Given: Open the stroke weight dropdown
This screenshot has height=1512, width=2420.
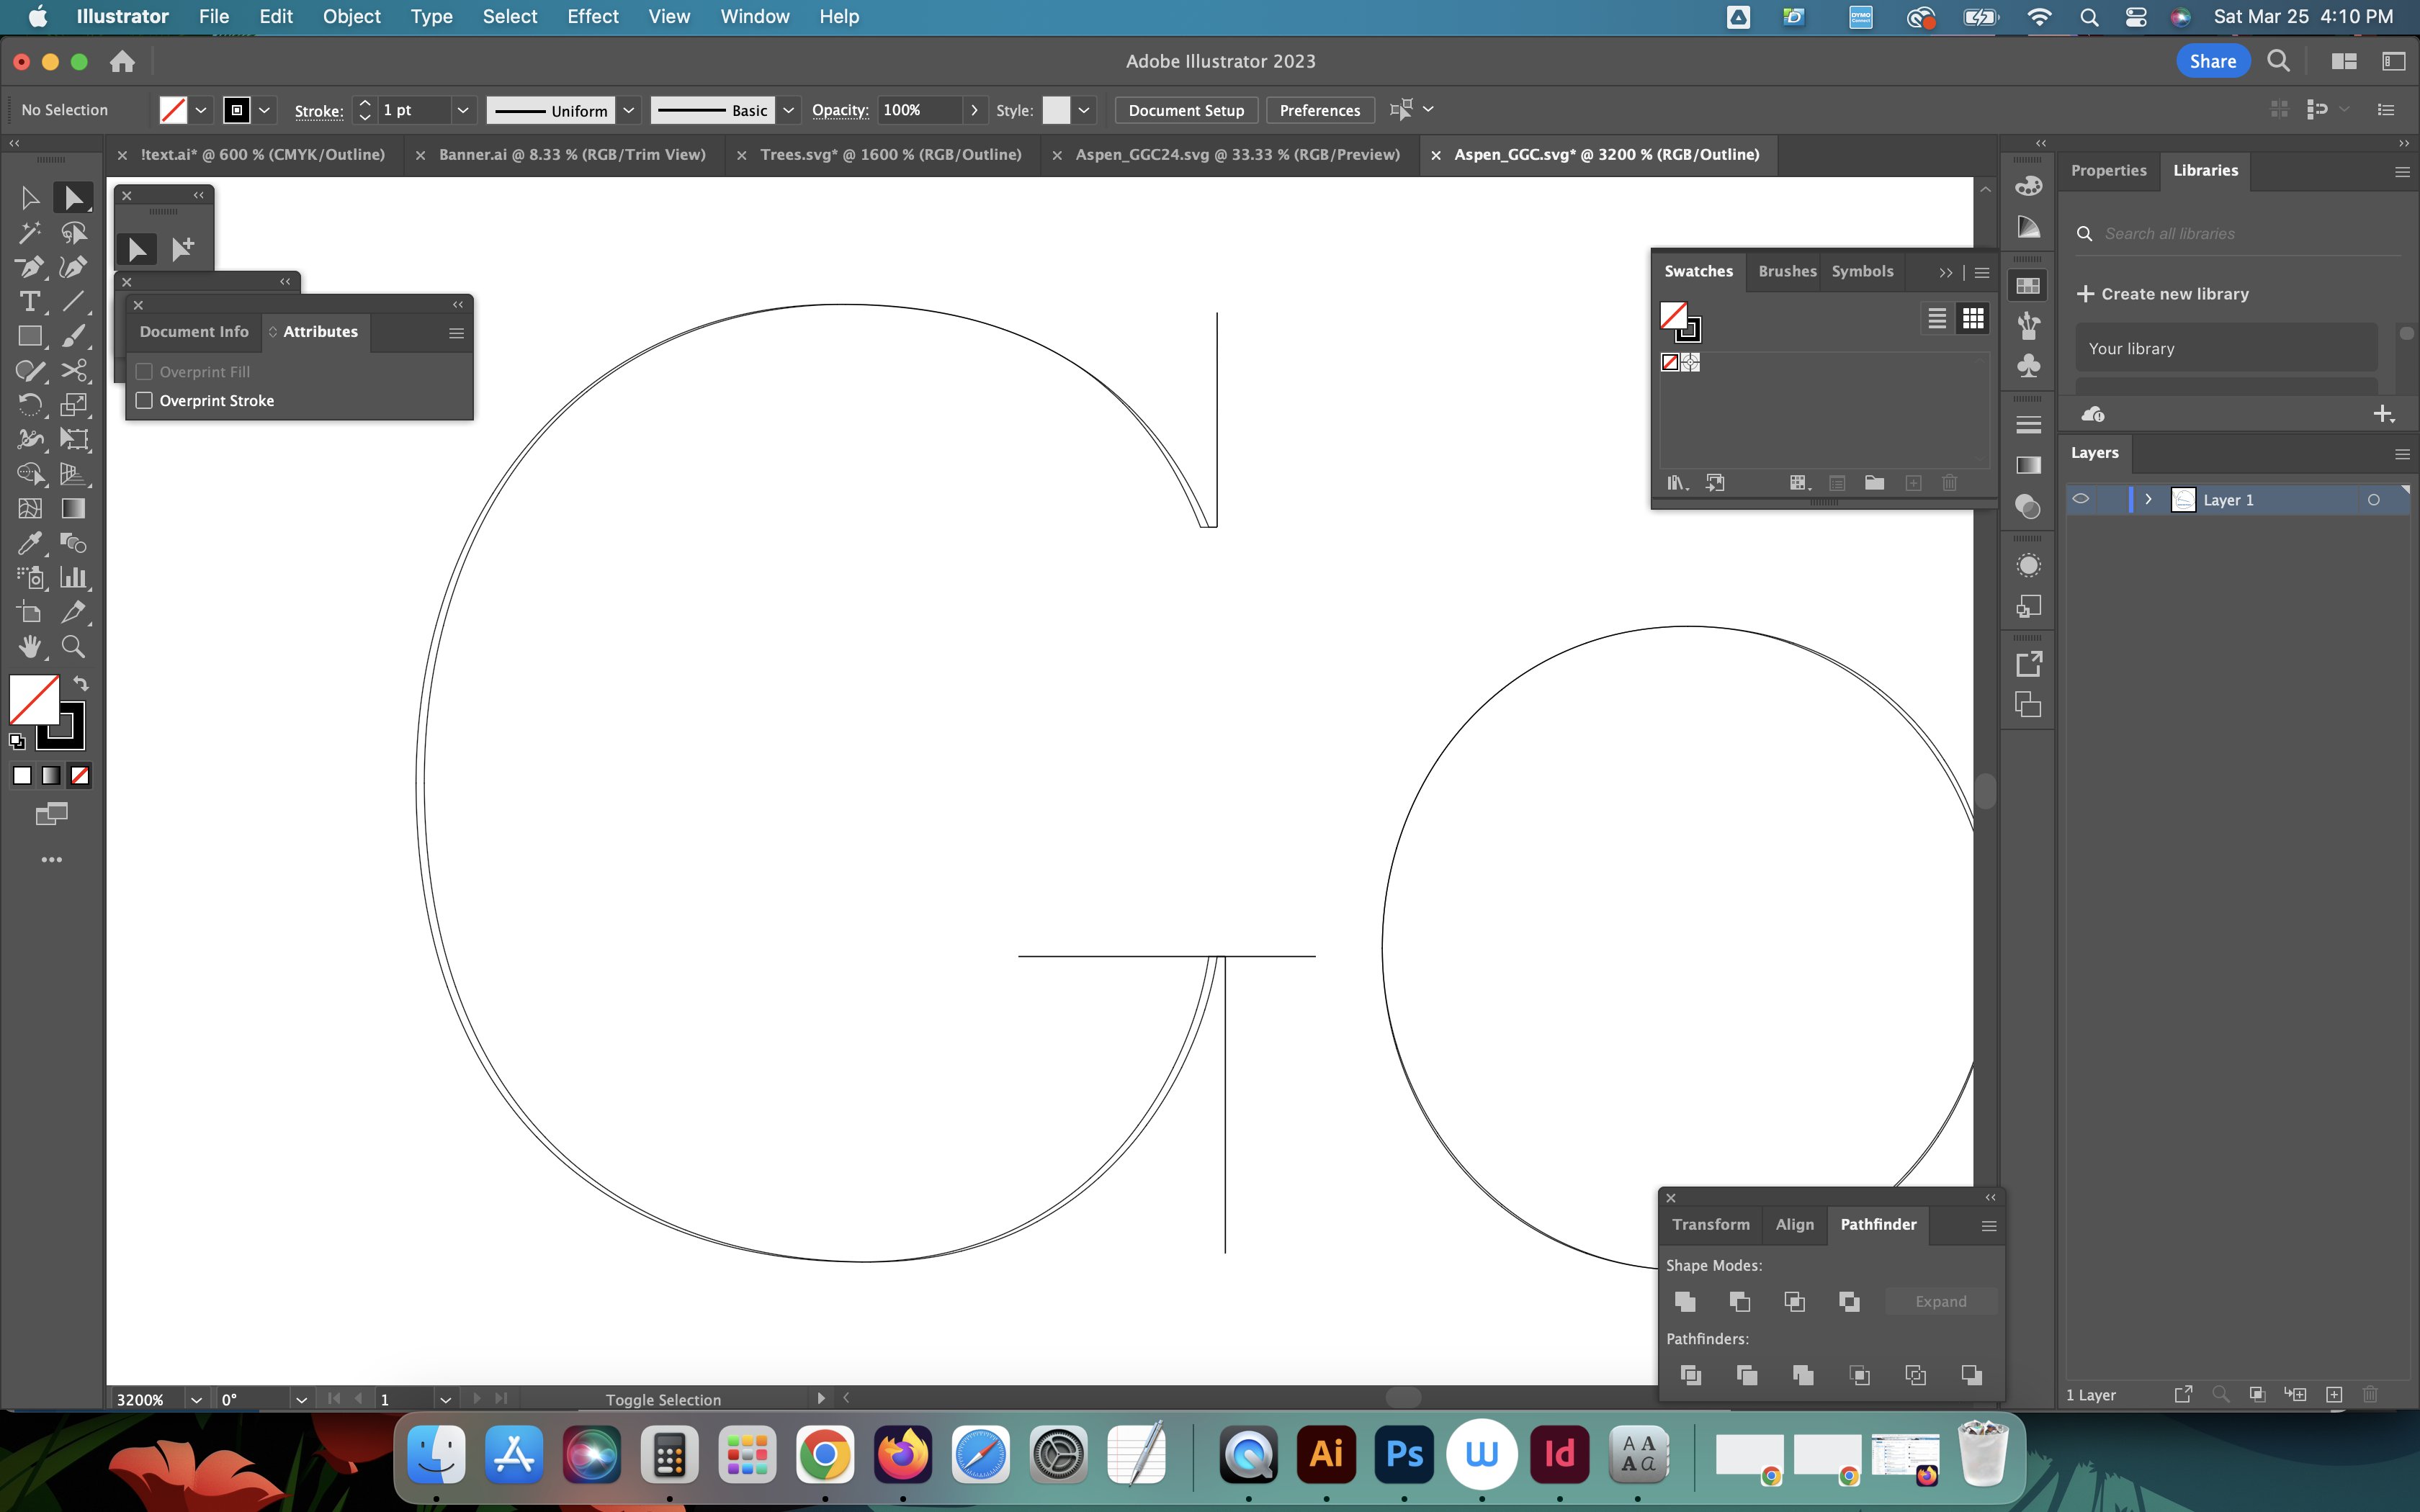Looking at the screenshot, I should (x=462, y=110).
